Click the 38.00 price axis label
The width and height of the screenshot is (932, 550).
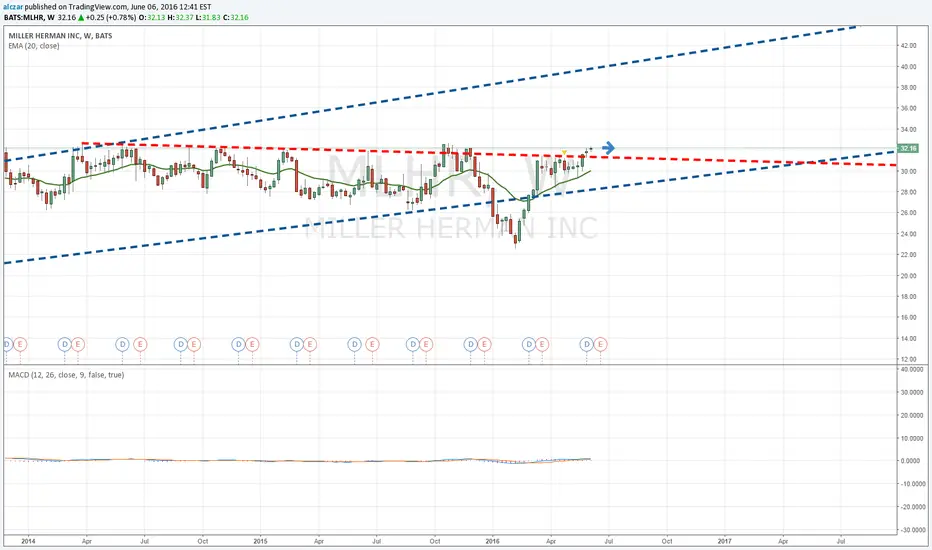(908, 87)
